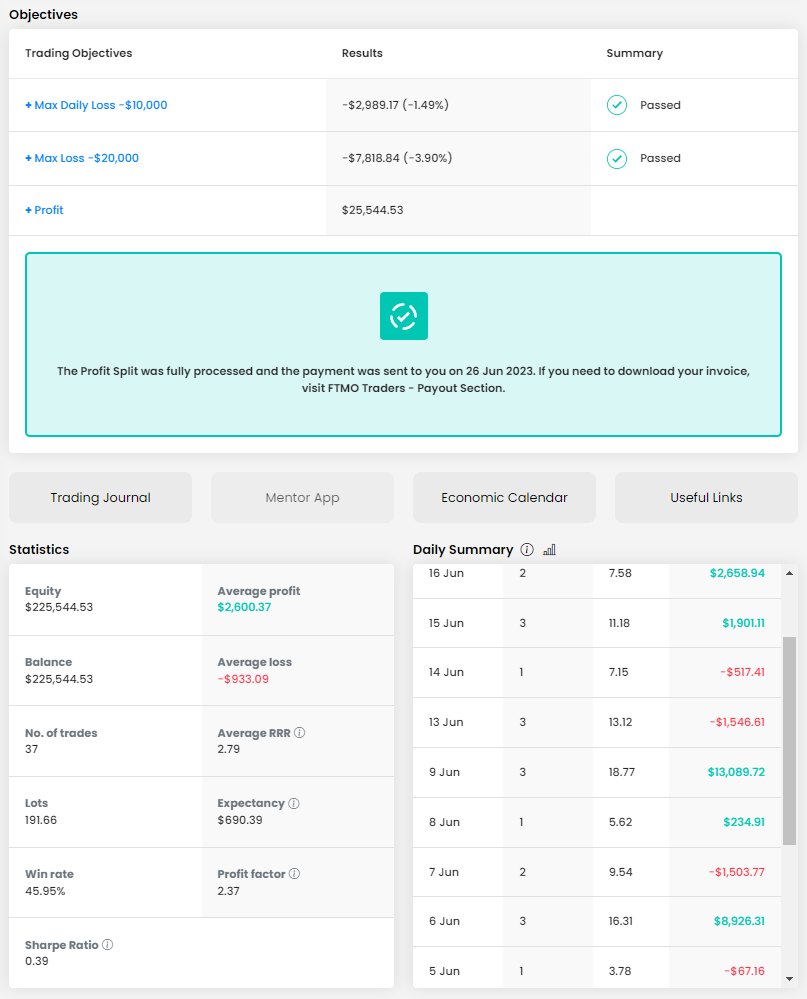The width and height of the screenshot is (807, 999).
Task: Click the Objectives section heading
Action: 43,15
